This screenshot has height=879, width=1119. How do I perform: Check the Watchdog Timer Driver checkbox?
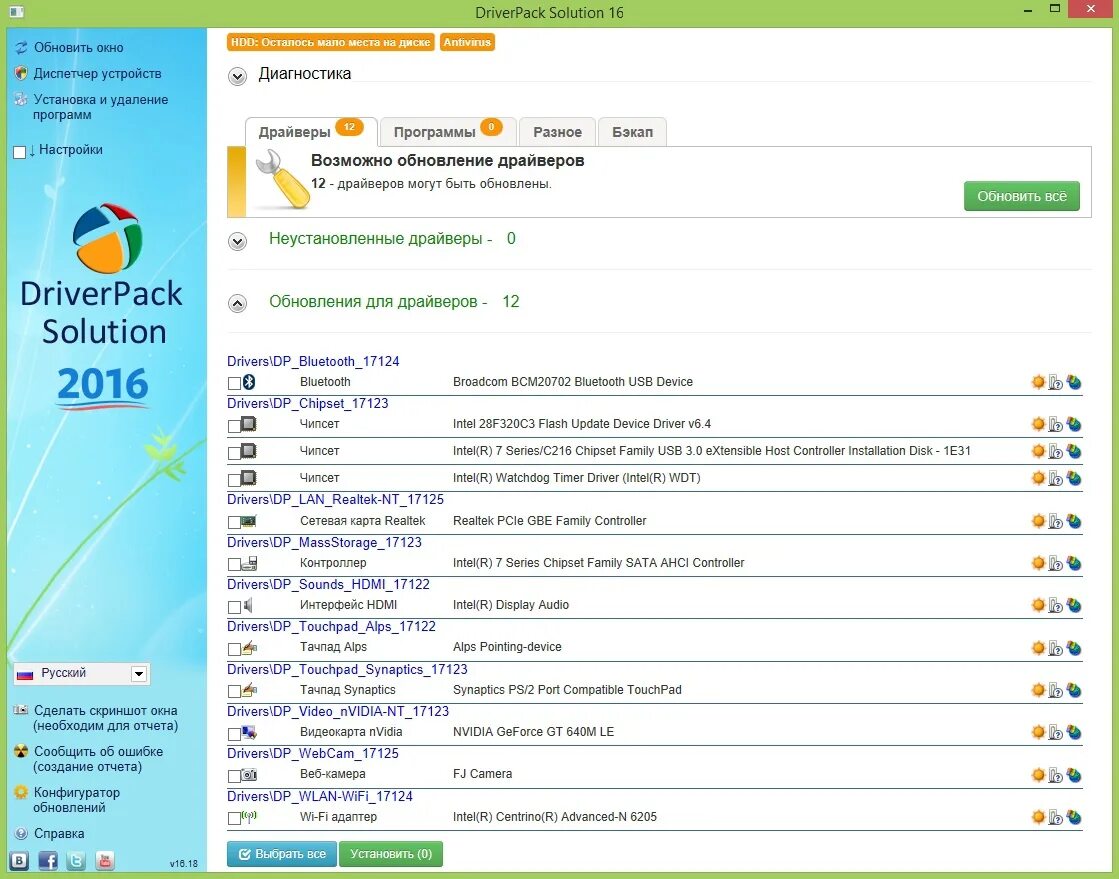234,480
